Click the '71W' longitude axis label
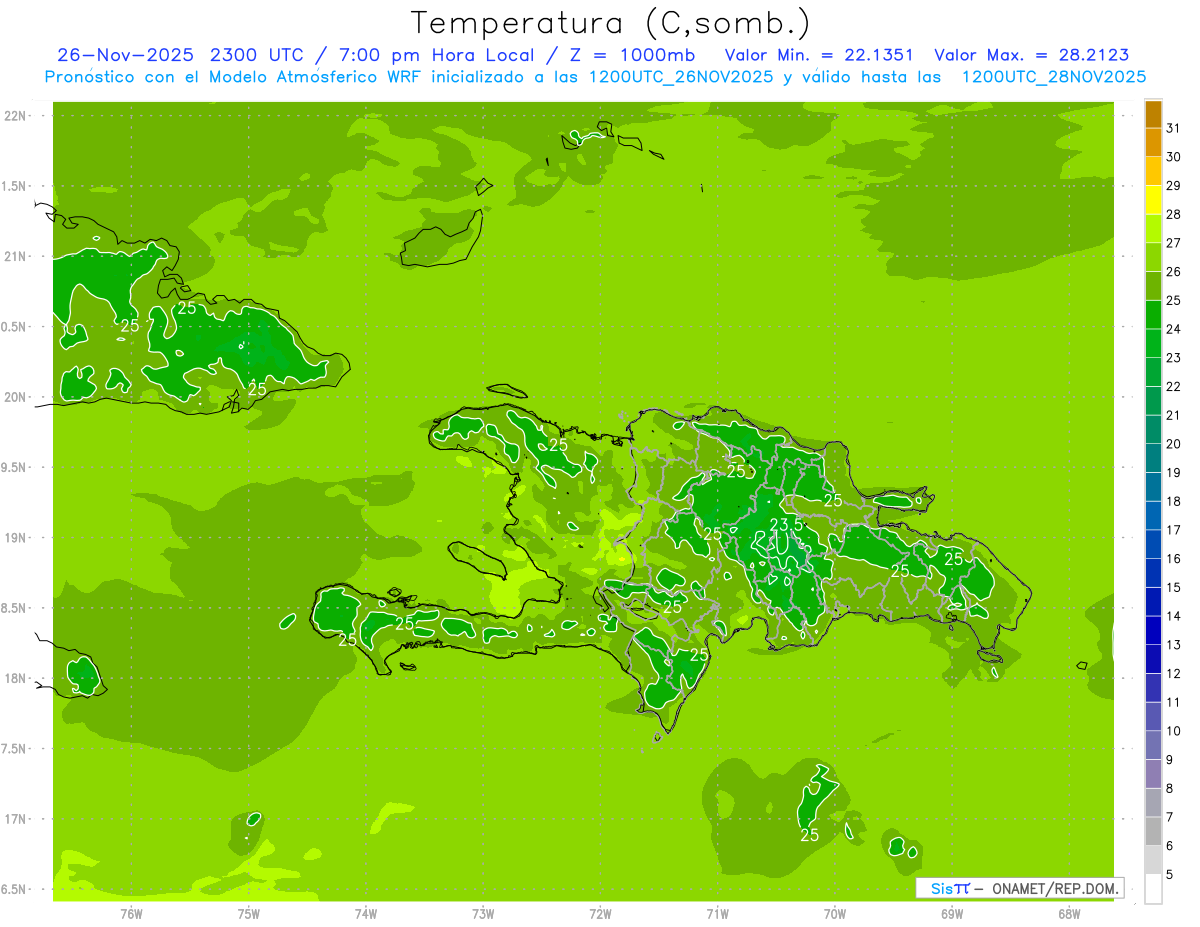Screen dimensions: 1200x927 coord(717,913)
